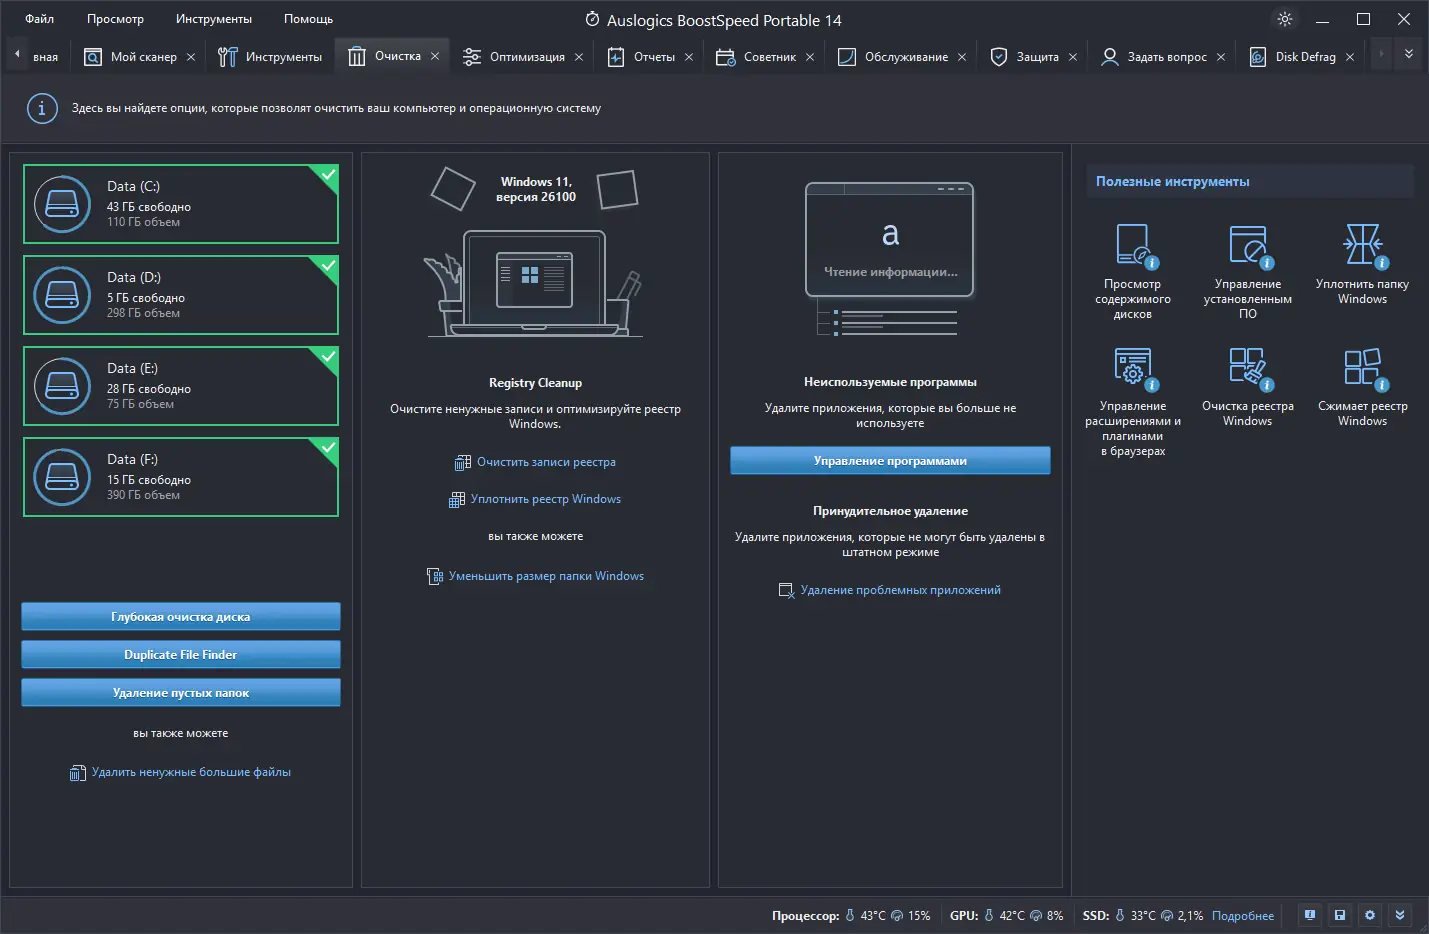Open the disk contents viewer tool icon
This screenshot has height=934, width=1429.
[1133, 245]
